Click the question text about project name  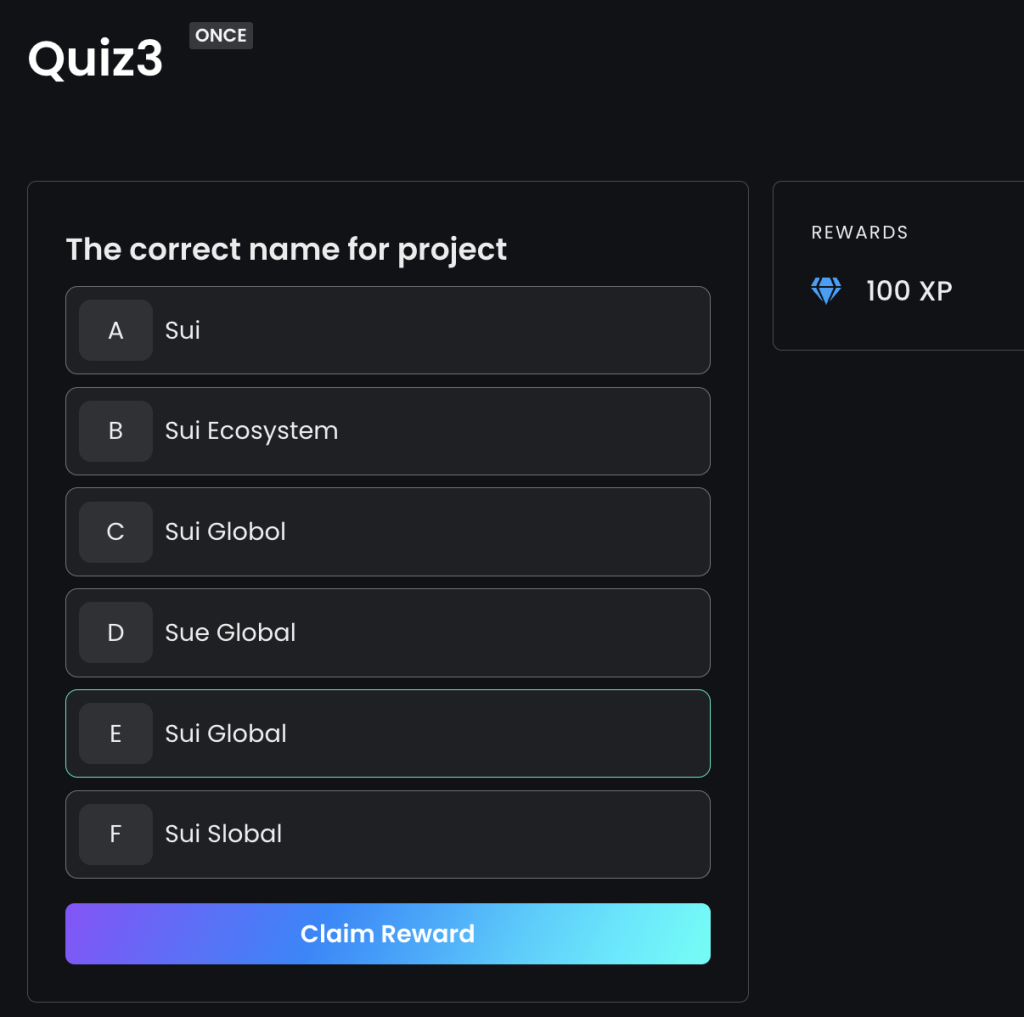pos(286,250)
